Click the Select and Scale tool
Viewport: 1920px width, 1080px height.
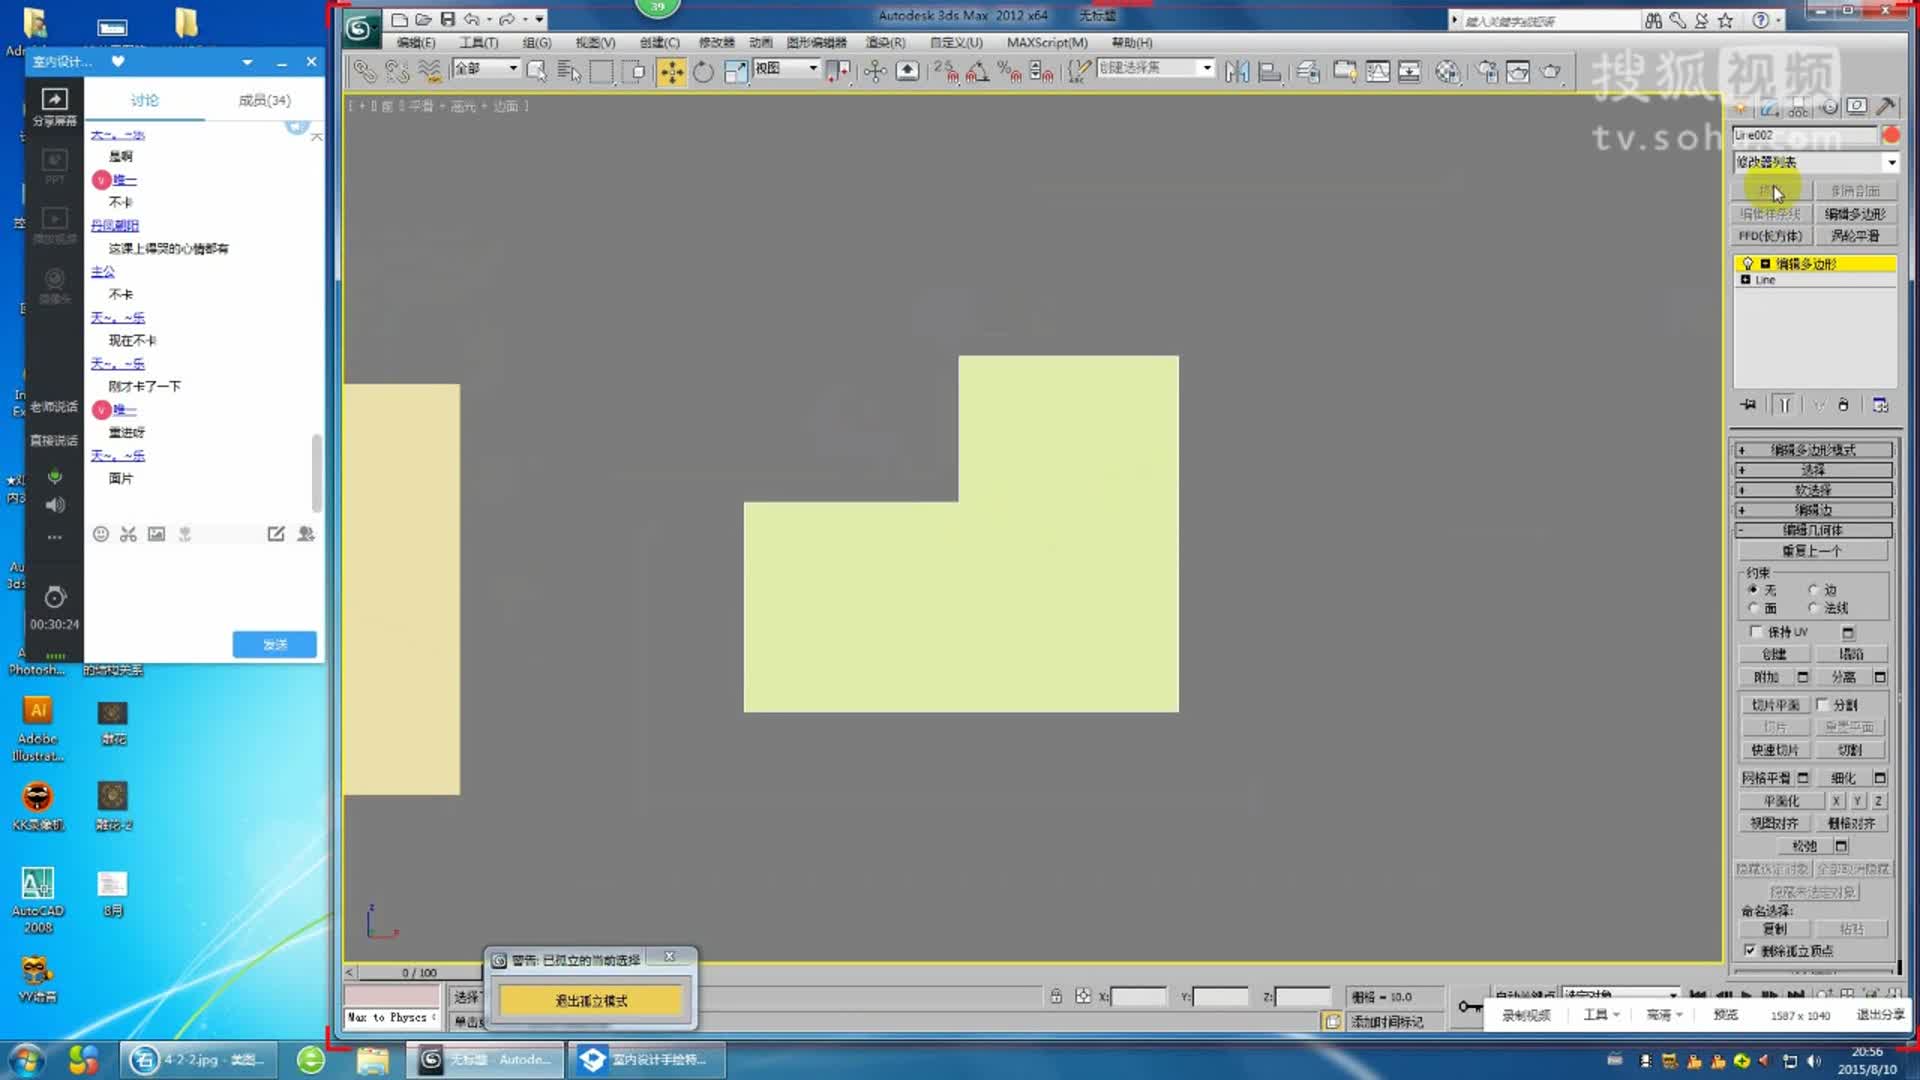[736, 71]
